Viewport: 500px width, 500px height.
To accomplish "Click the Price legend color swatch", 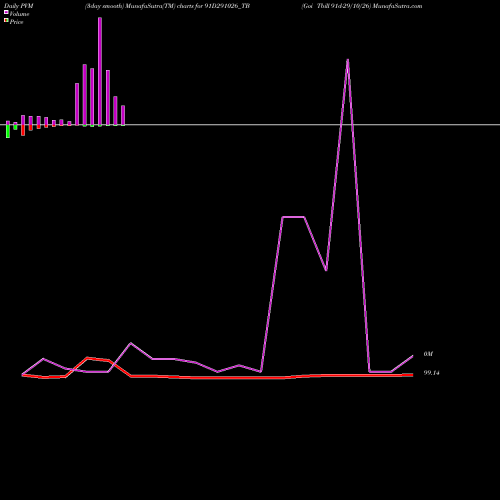I will [x=6, y=20].
